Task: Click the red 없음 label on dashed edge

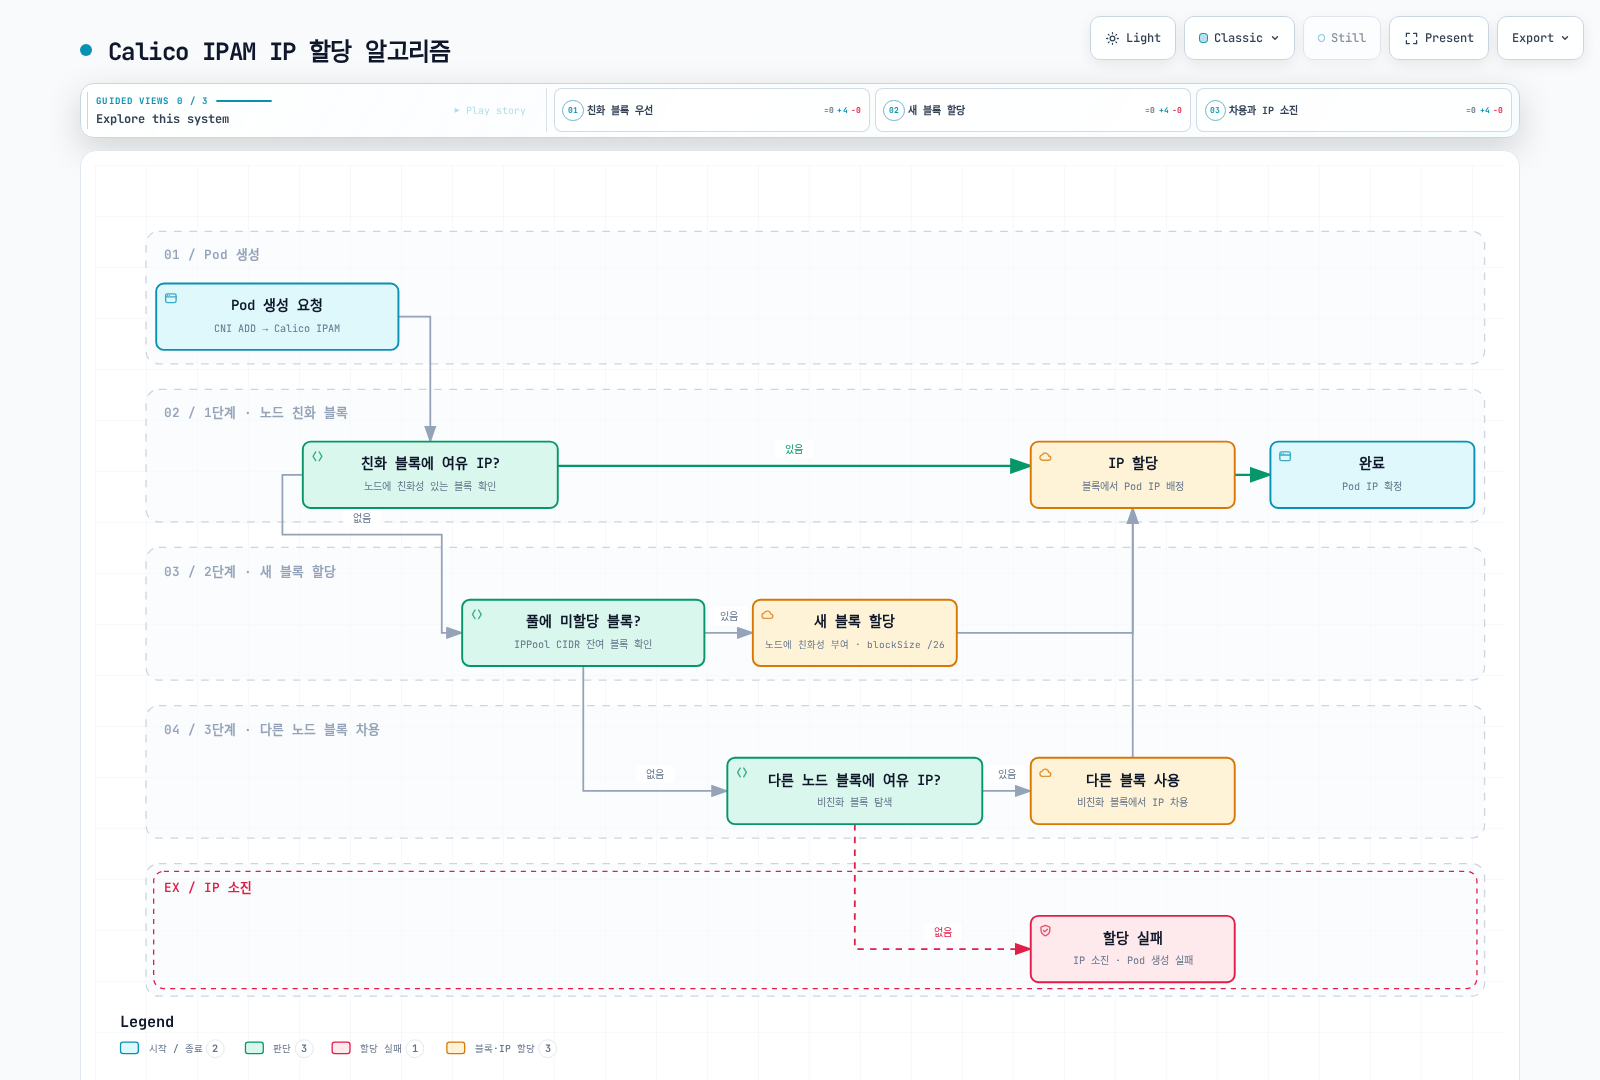Action: tap(943, 932)
